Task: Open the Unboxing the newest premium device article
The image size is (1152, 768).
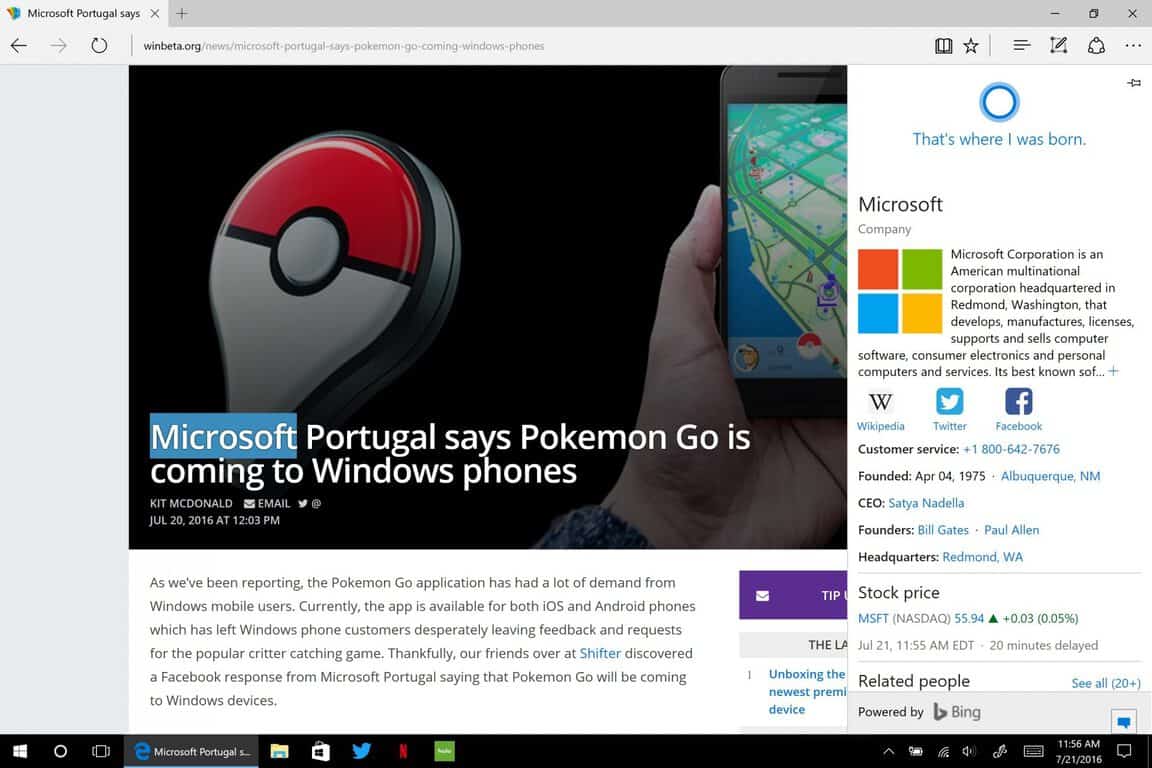Action: click(x=806, y=692)
